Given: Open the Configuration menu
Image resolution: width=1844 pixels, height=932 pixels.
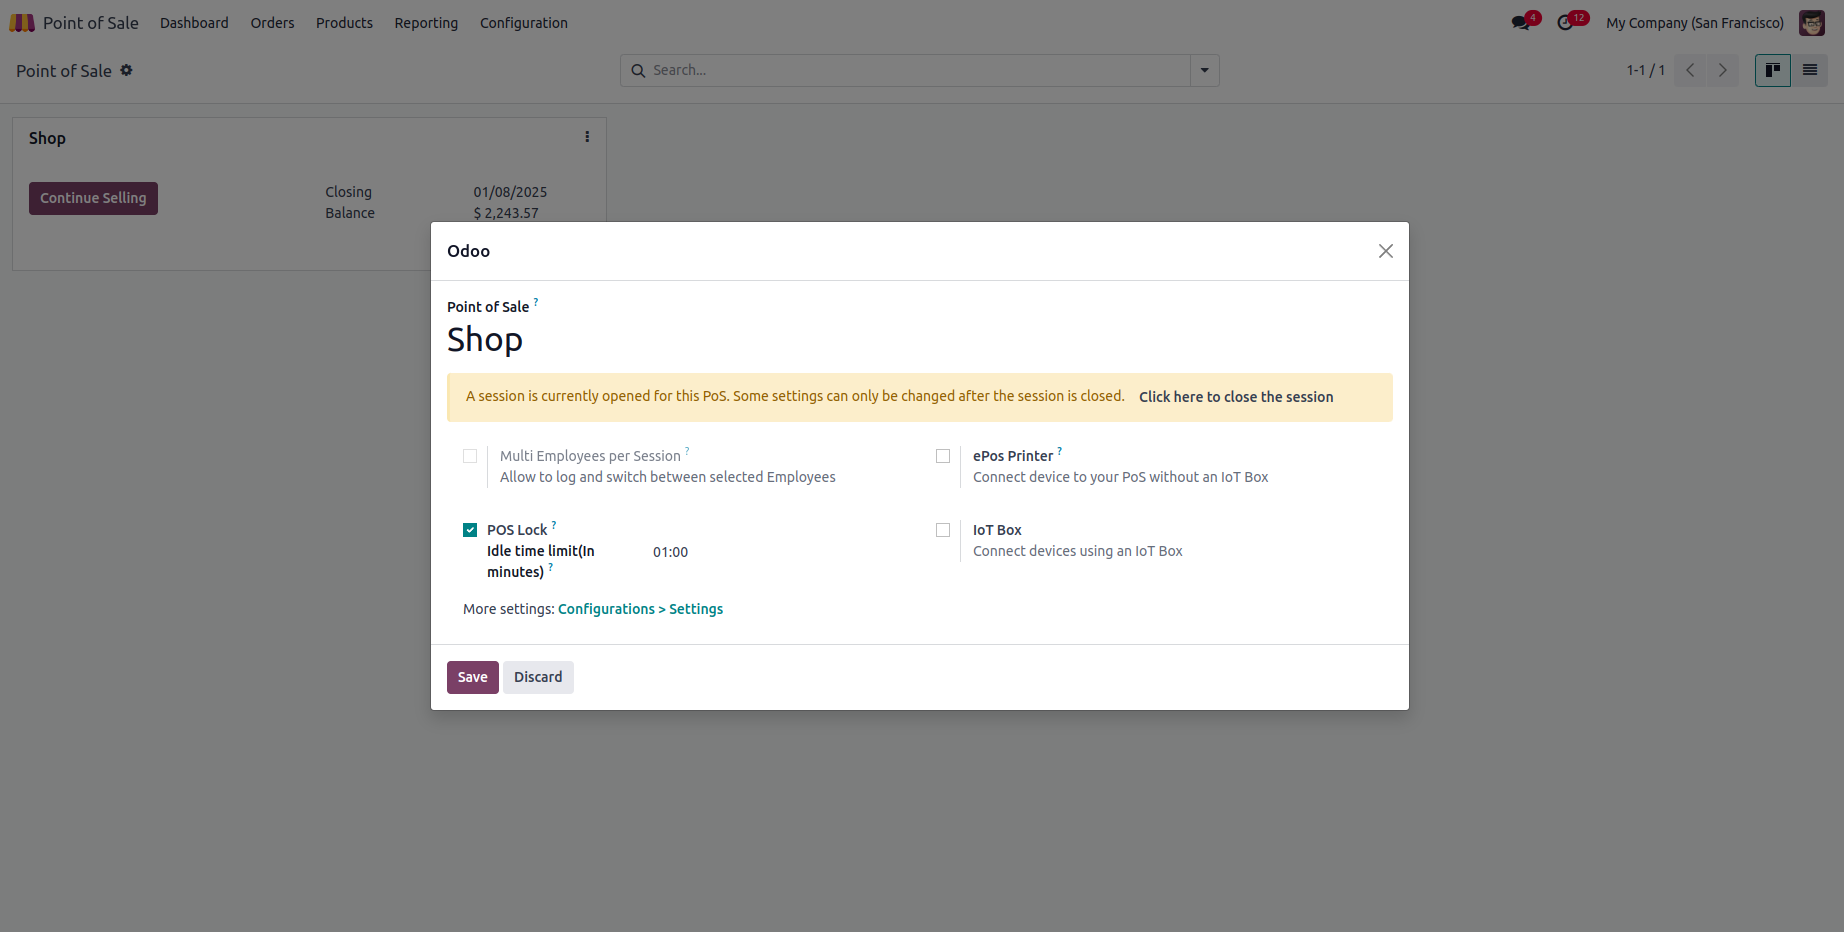Looking at the screenshot, I should pyautogui.click(x=523, y=23).
